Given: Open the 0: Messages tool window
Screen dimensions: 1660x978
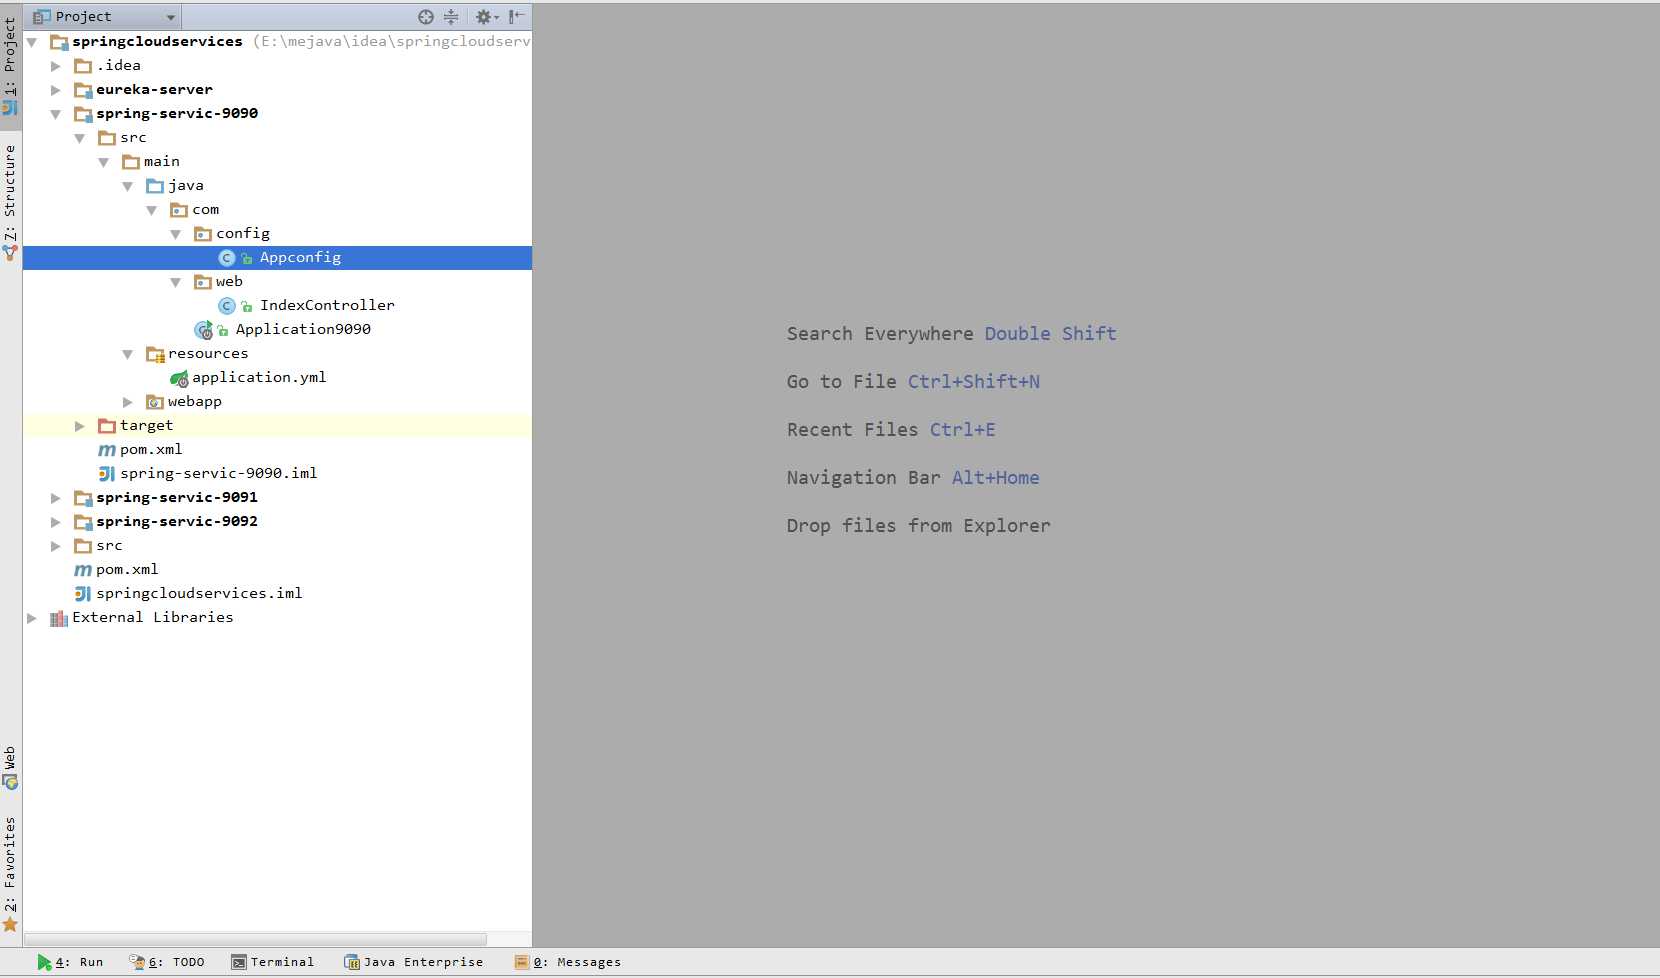Looking at the screenshot, I should click(x=567, y=962).
